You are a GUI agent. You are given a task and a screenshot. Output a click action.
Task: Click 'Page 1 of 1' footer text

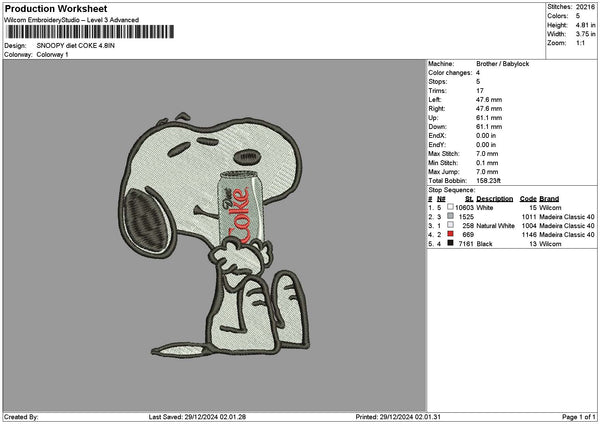tap(579, 417)
